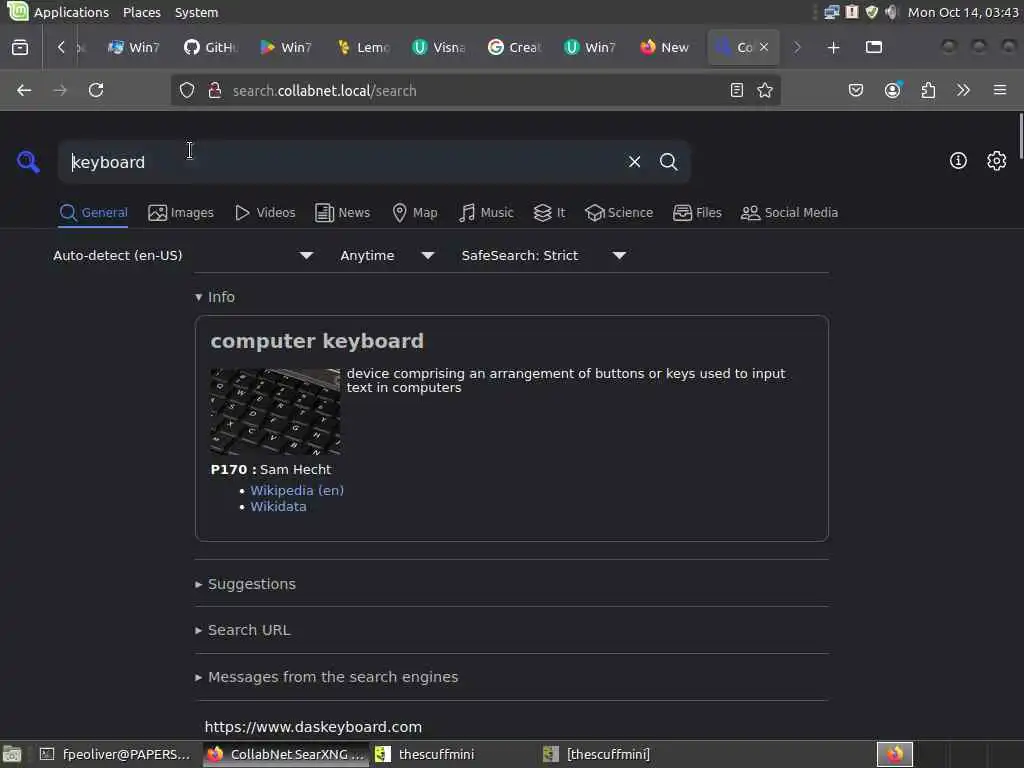This screenshot has height=768, width=1024.
Task: Switch to Music category
Action: [x=486, y=212]
